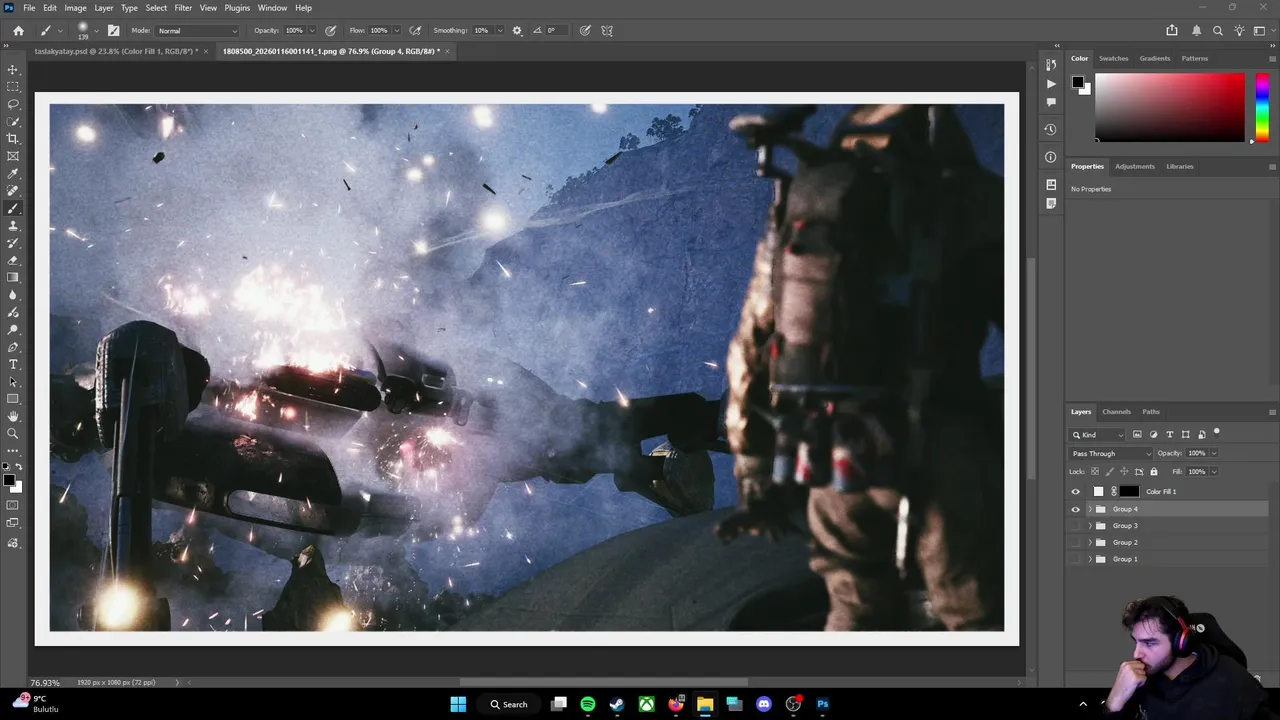Select the Clone Stamp tool

tap(13, 226)
